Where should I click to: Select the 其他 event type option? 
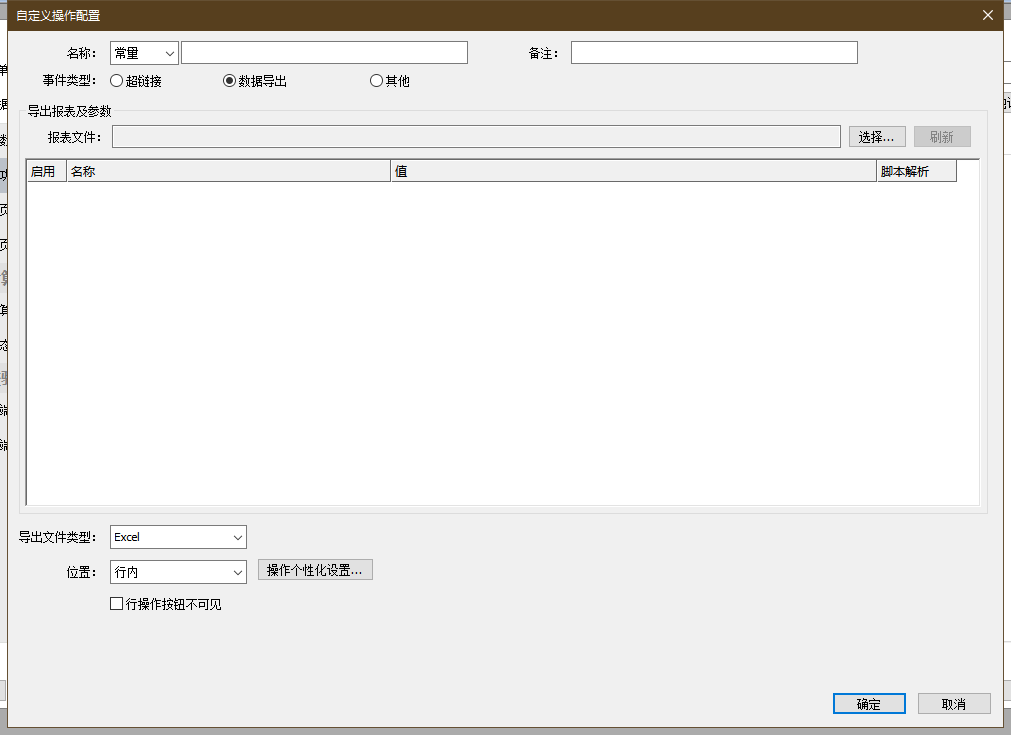(377, 81)
